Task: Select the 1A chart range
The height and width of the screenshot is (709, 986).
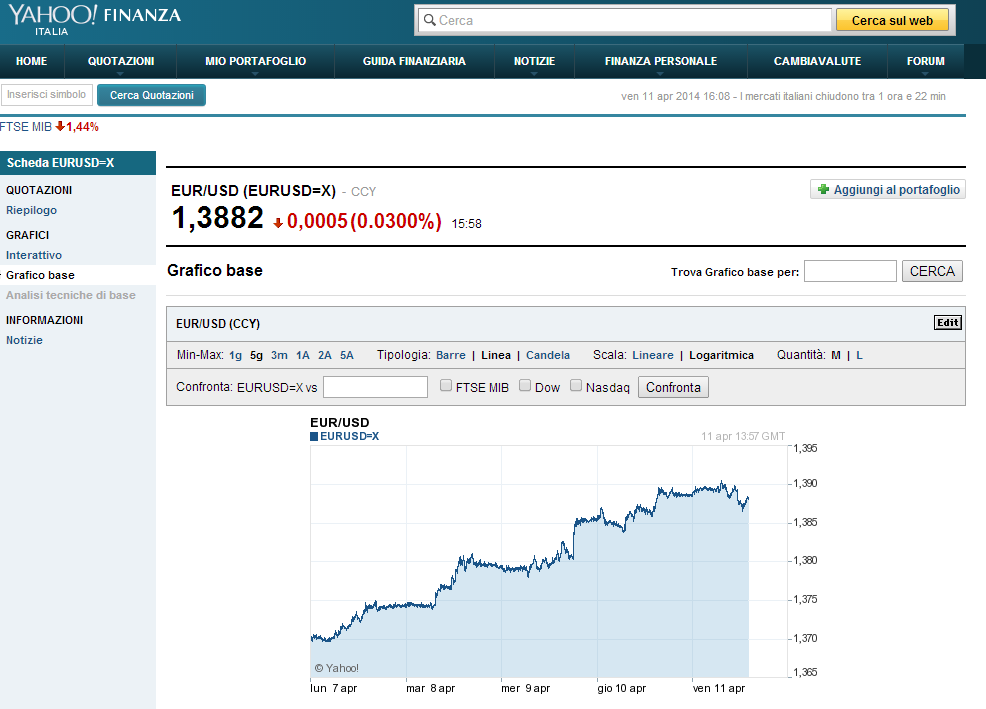Action: click(302, 355)
